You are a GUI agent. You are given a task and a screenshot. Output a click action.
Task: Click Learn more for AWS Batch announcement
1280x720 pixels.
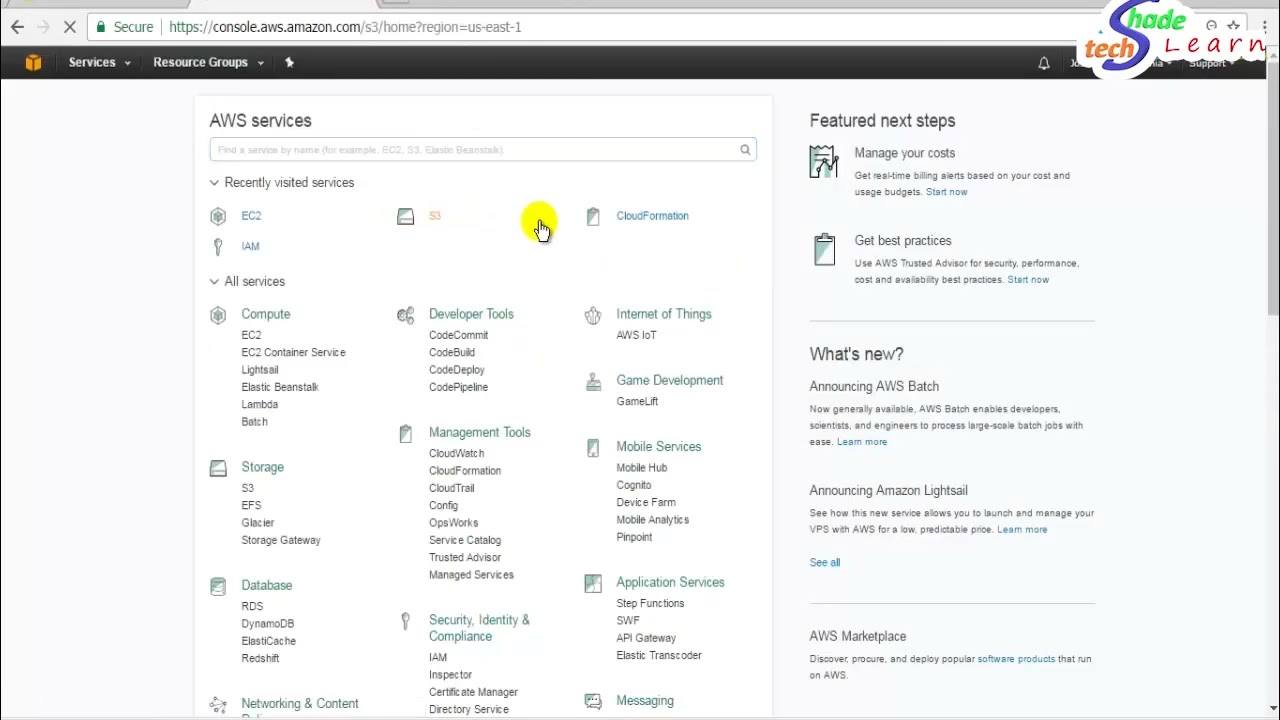(x=862, y=442)
